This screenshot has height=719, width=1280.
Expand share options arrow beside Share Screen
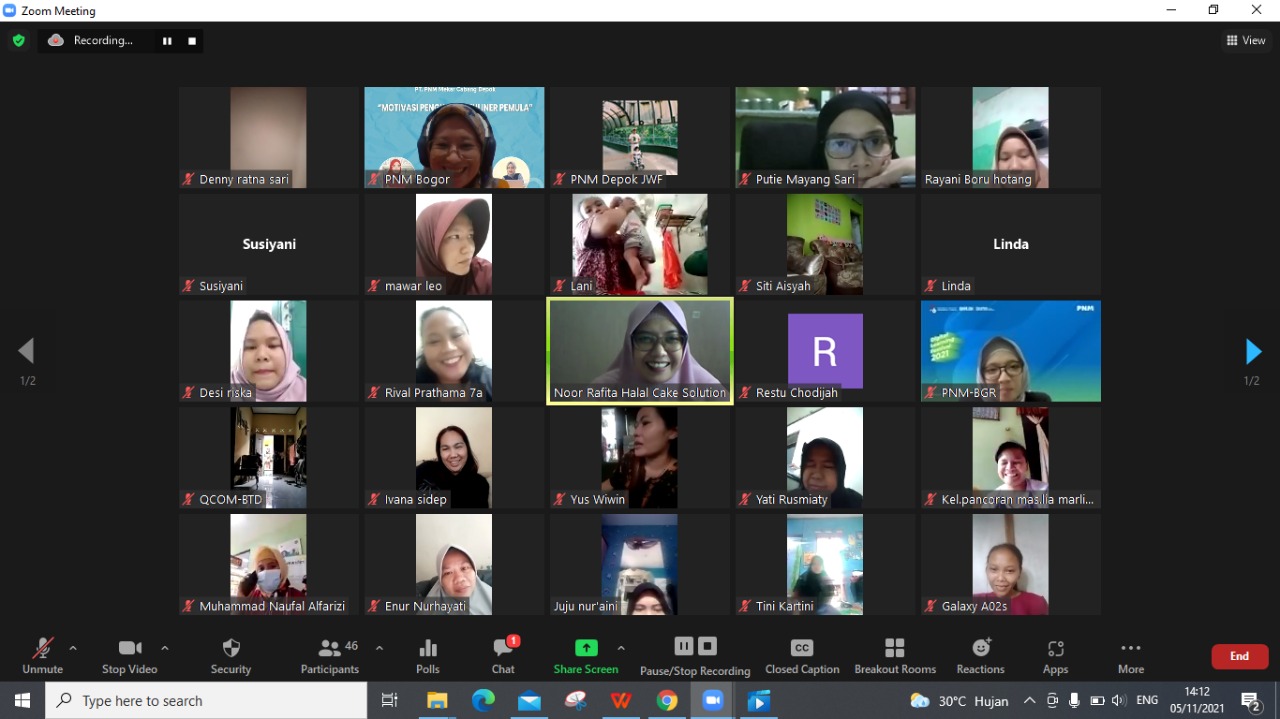621,648
